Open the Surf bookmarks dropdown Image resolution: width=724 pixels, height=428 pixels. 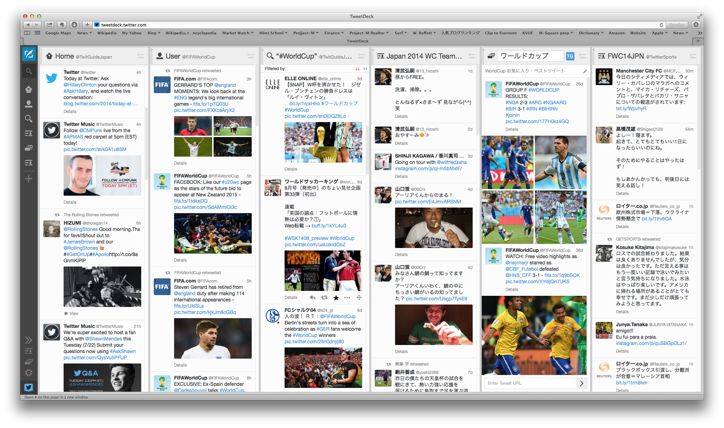click(400, 33)
